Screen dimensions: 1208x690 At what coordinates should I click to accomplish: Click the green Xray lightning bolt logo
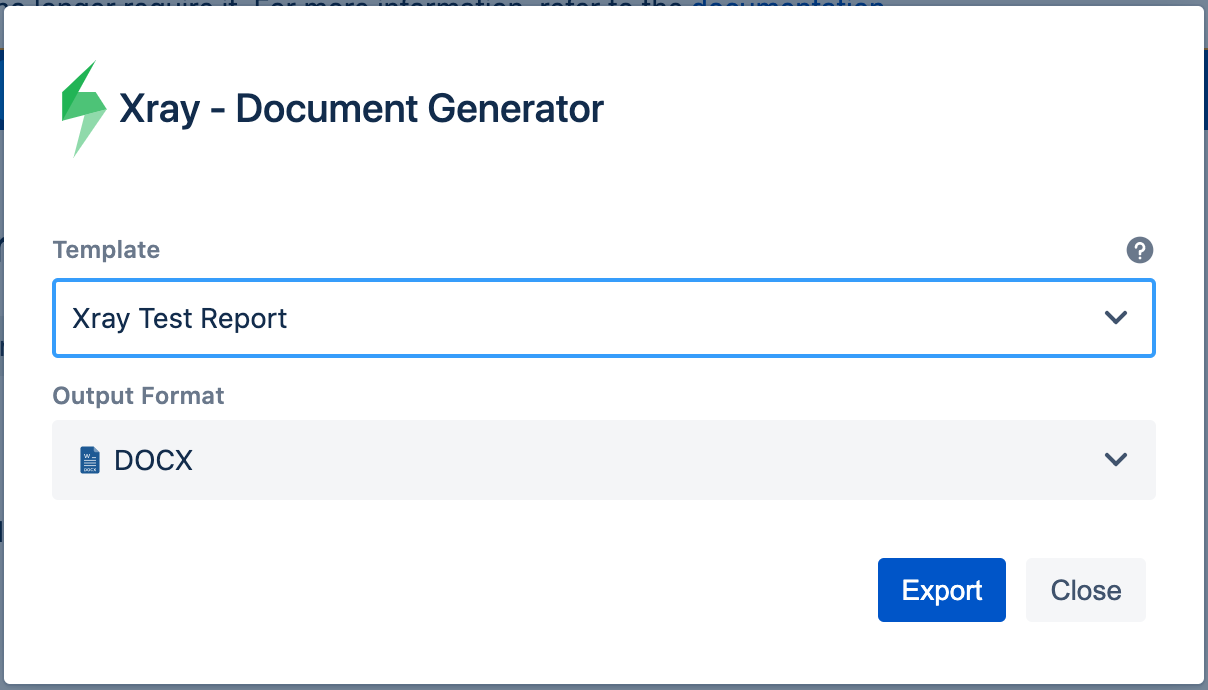click(x=84, y=109)
